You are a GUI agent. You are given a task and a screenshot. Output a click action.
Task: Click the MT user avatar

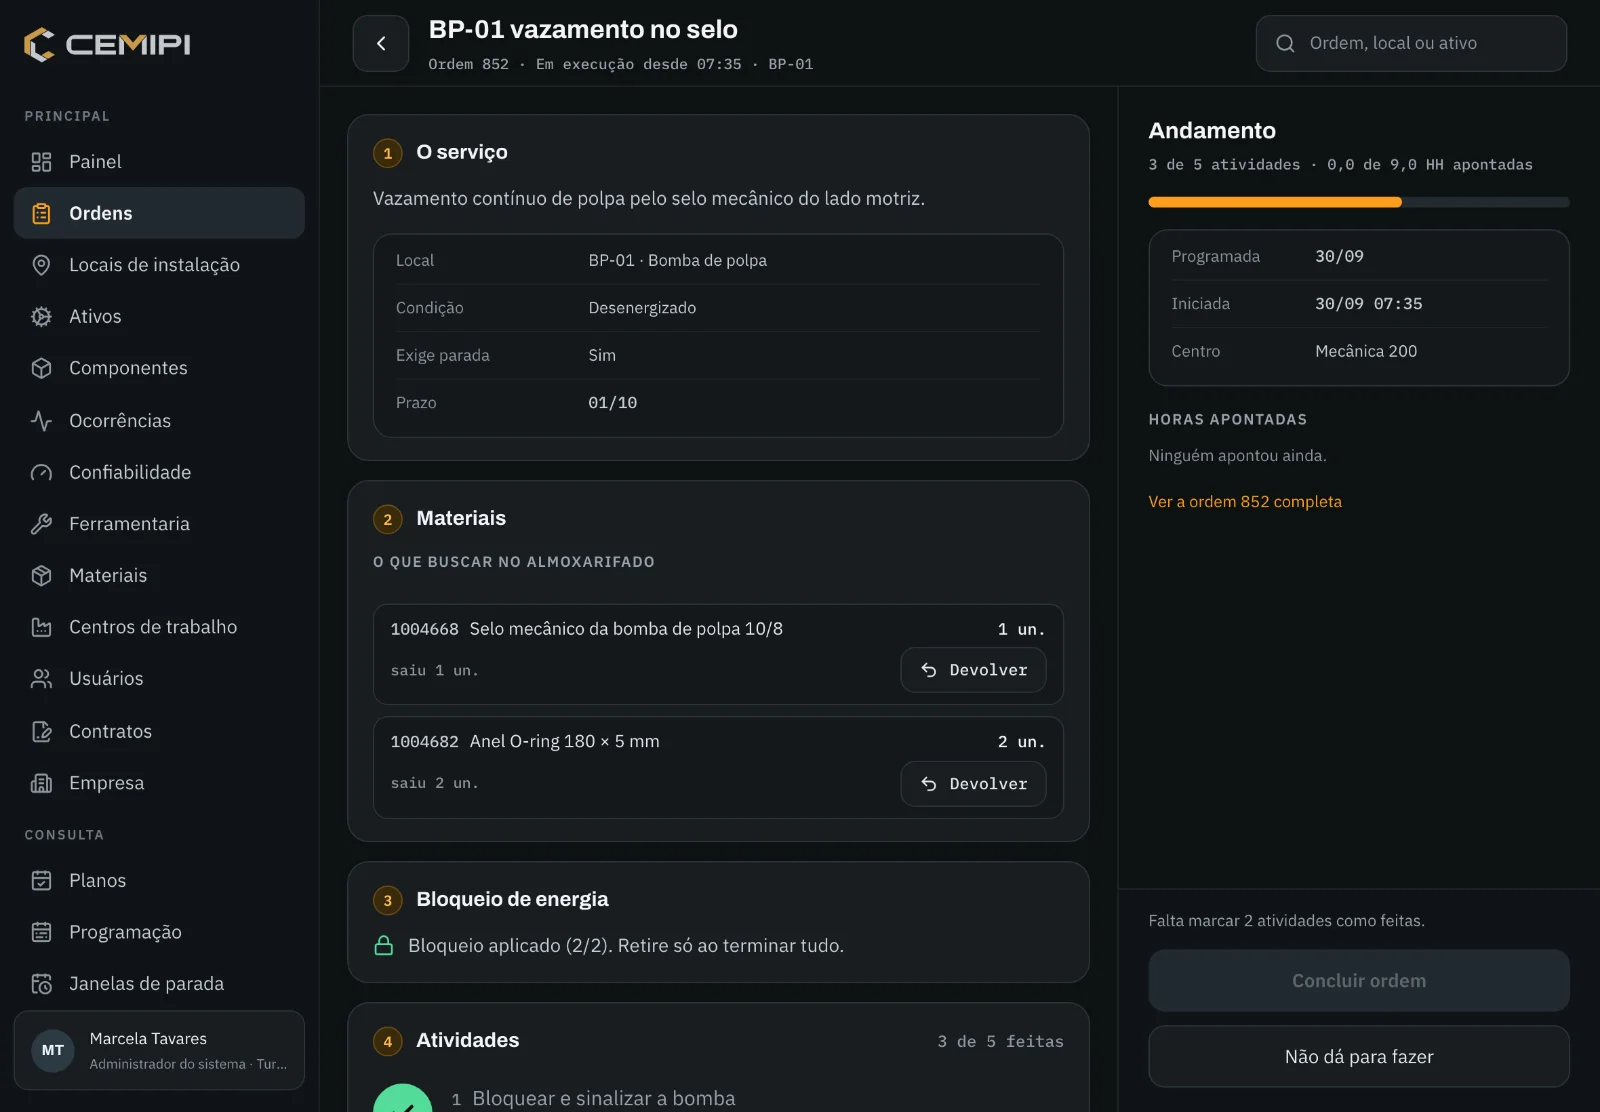tap(53, 1050)
